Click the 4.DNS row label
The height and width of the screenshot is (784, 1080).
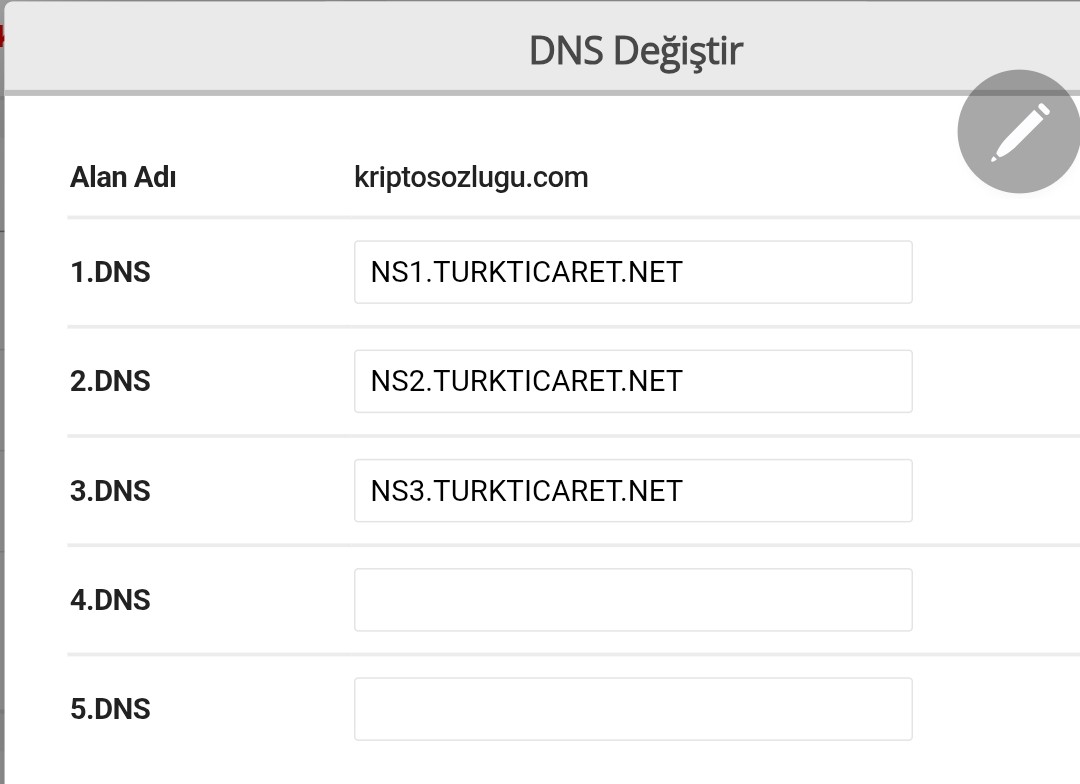coord(110,600)
